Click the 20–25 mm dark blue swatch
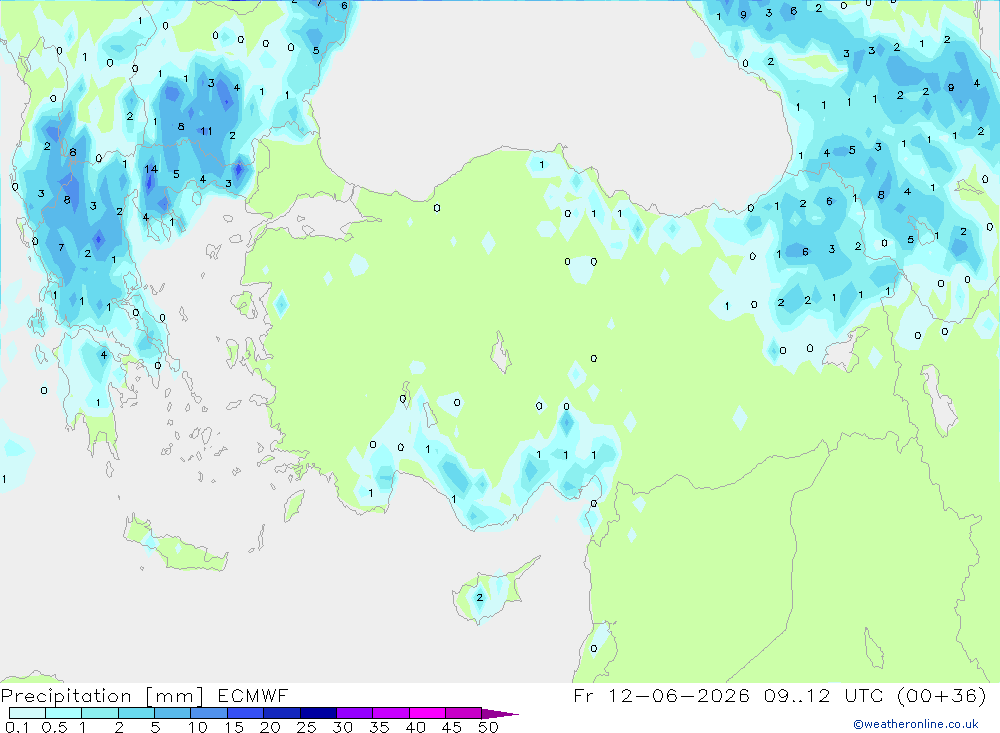Viewport: 1000px width, 733px height. point(281,713)
